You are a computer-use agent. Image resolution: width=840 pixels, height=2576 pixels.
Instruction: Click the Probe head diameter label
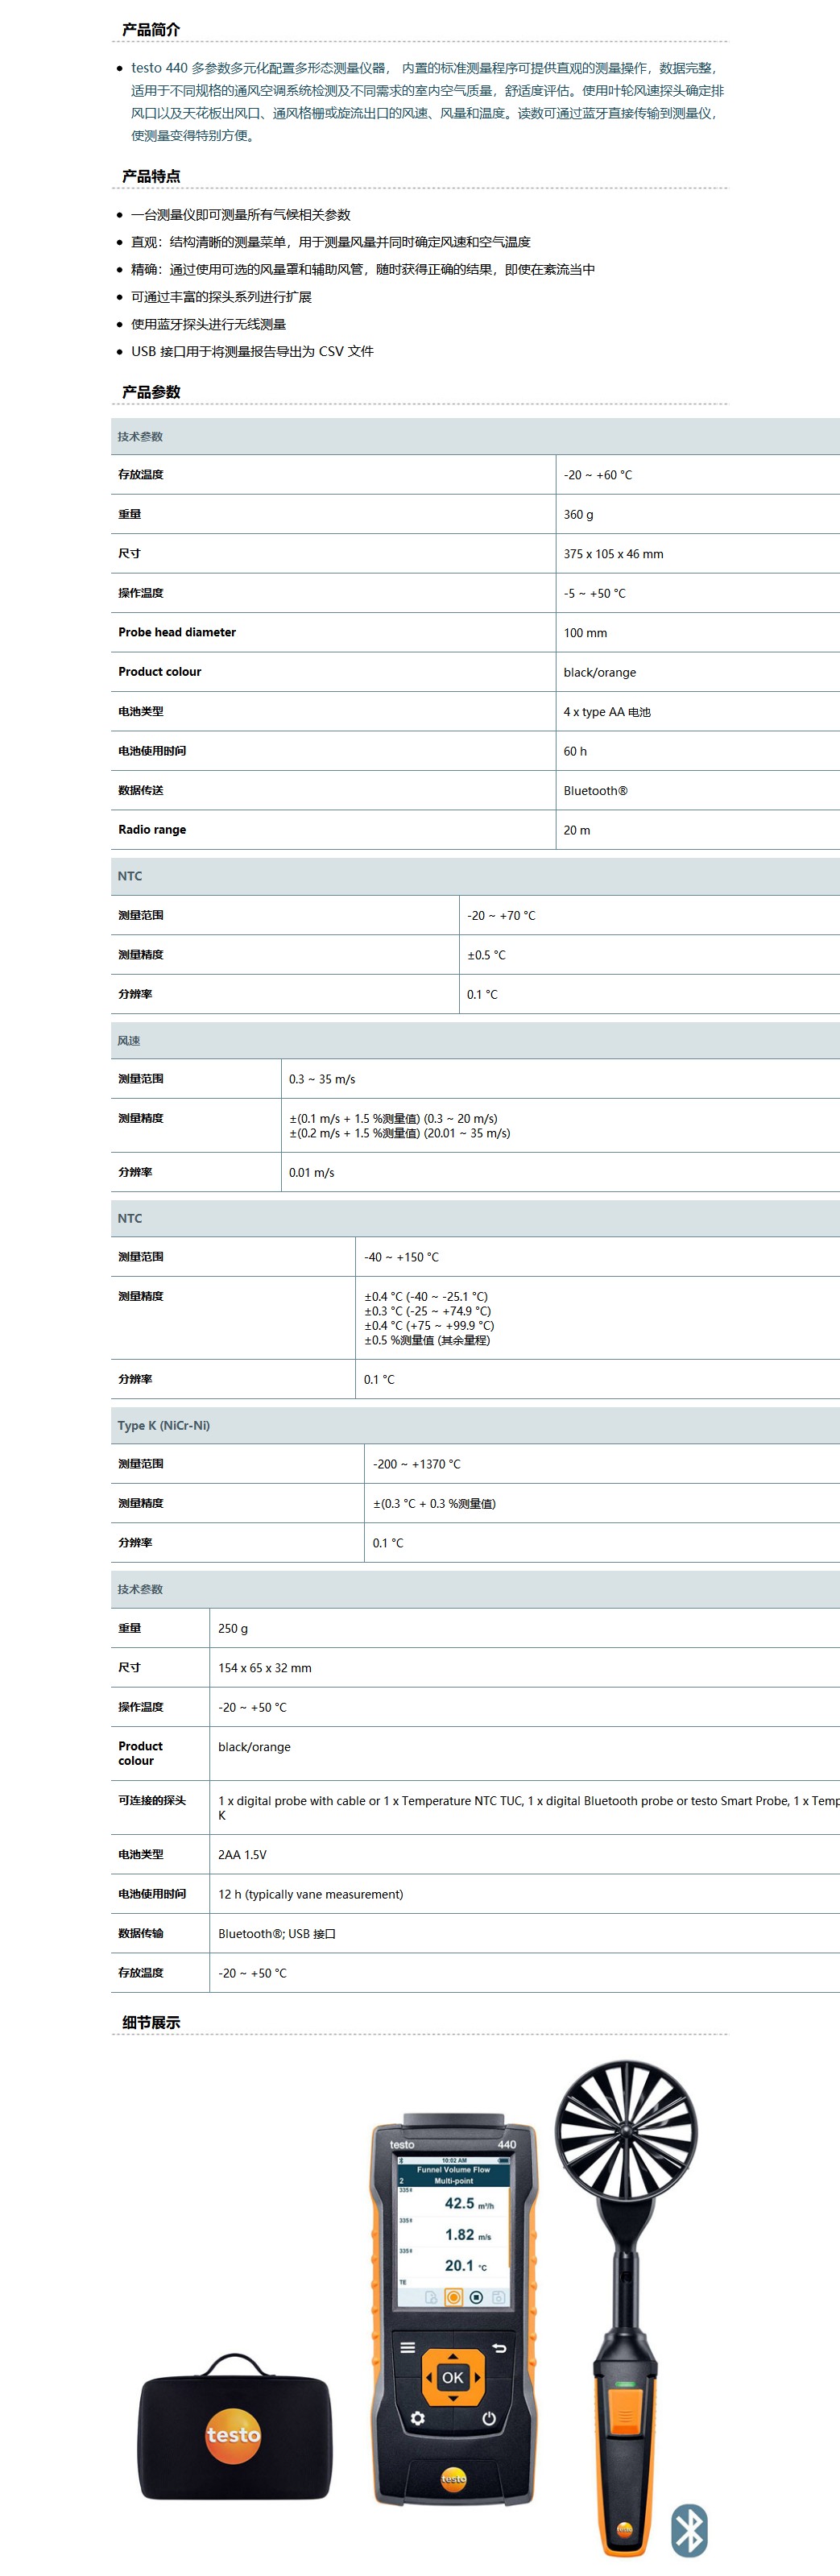pyautogui.click(x=177, y=632)
